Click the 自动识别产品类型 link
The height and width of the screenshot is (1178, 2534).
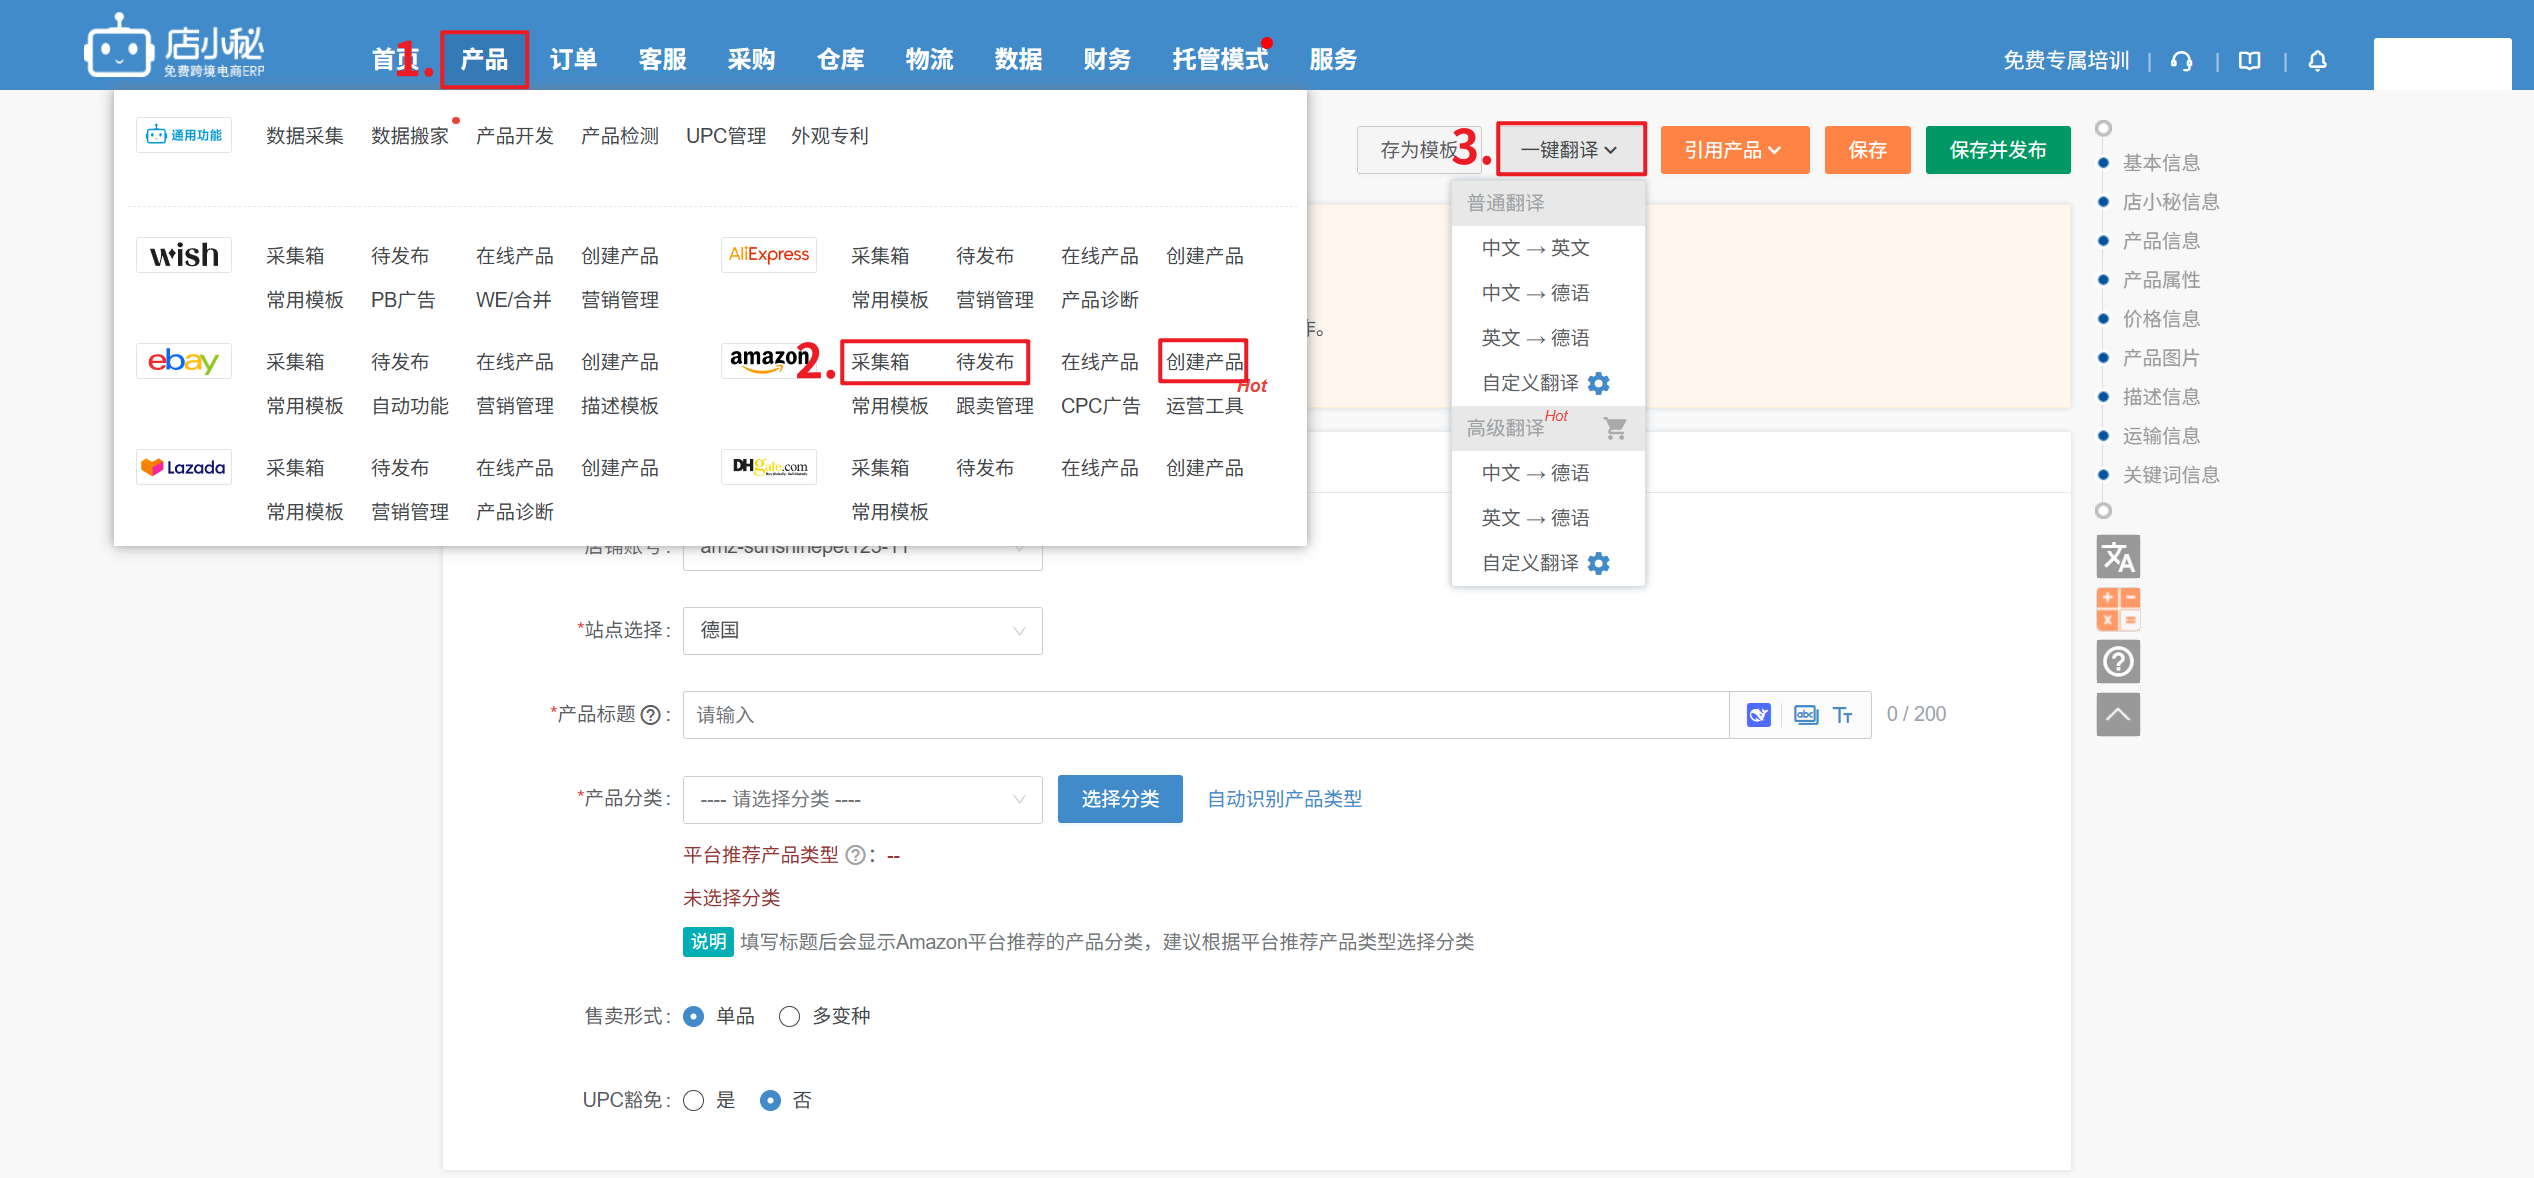(1284, 799)
